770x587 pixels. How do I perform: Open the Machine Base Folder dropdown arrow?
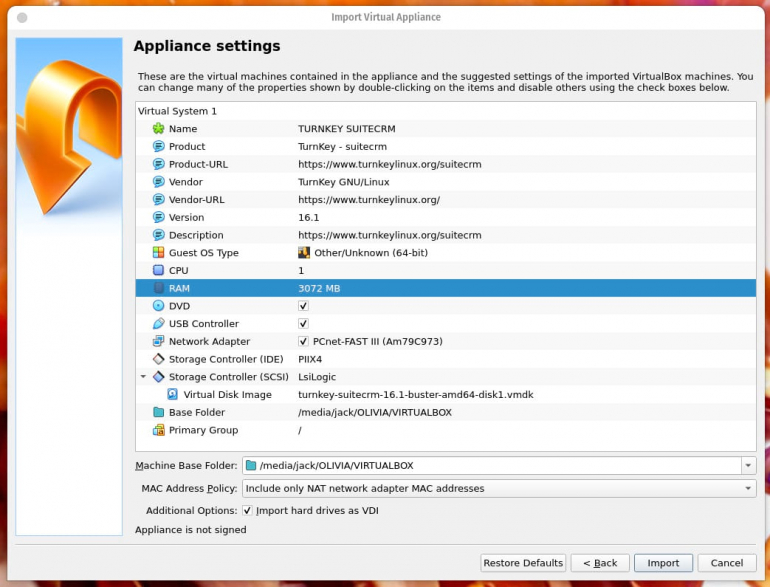(x=748, y=465)
